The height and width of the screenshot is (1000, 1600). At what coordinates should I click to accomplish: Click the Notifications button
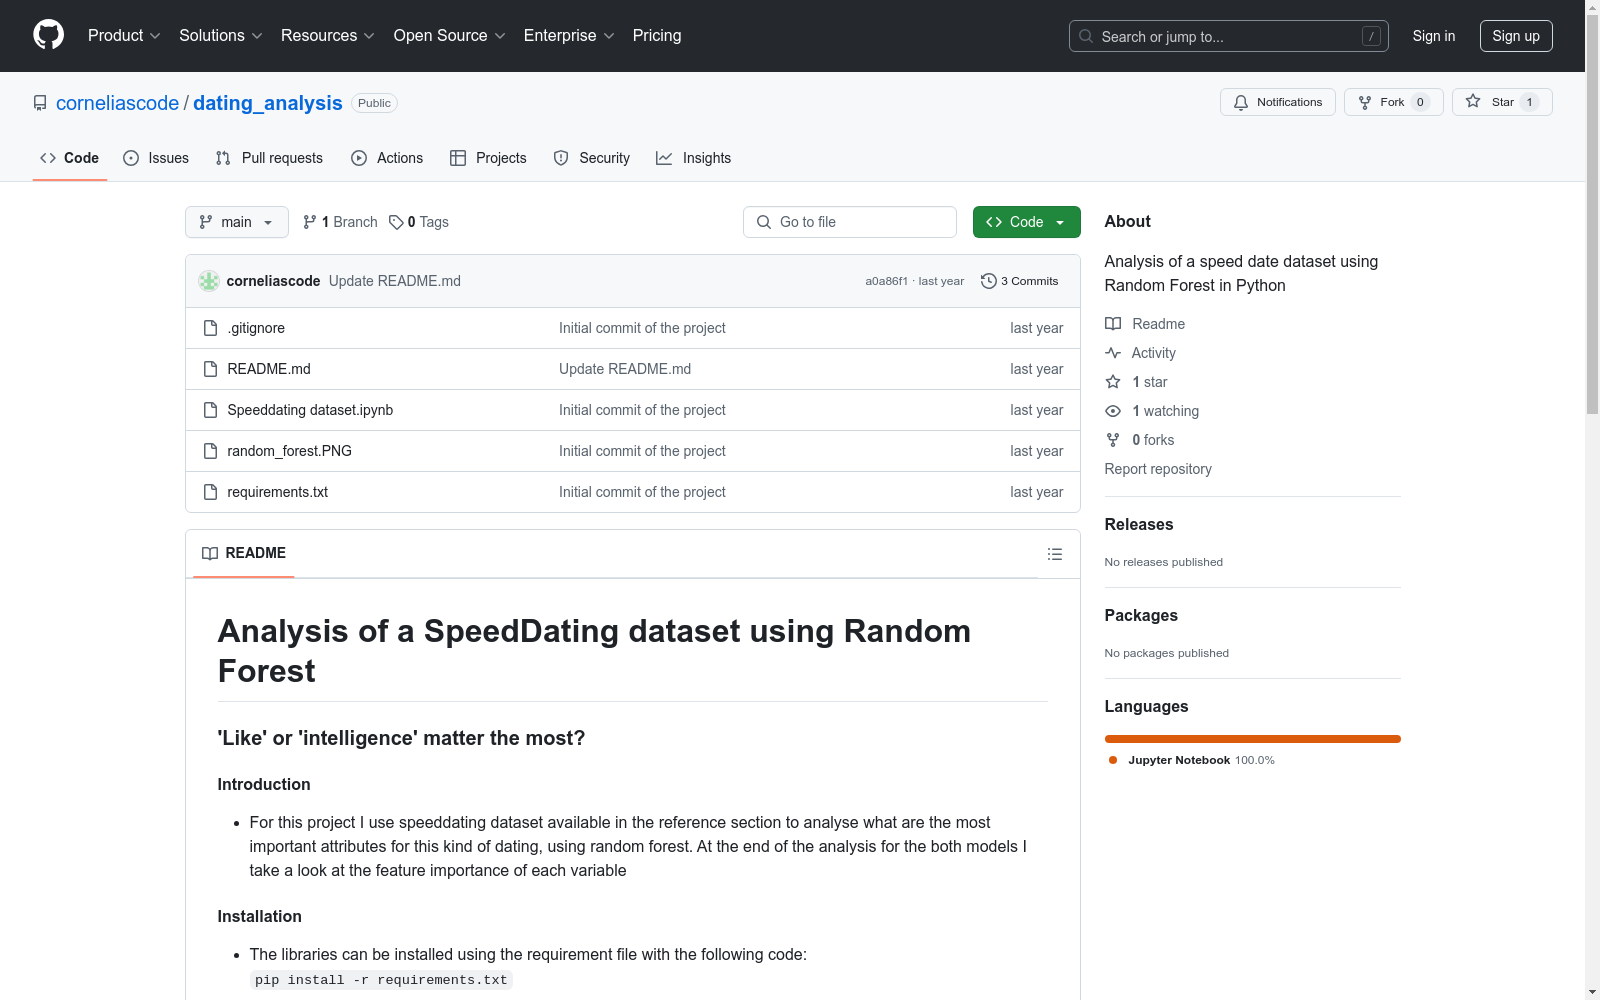pos(1278,102)
